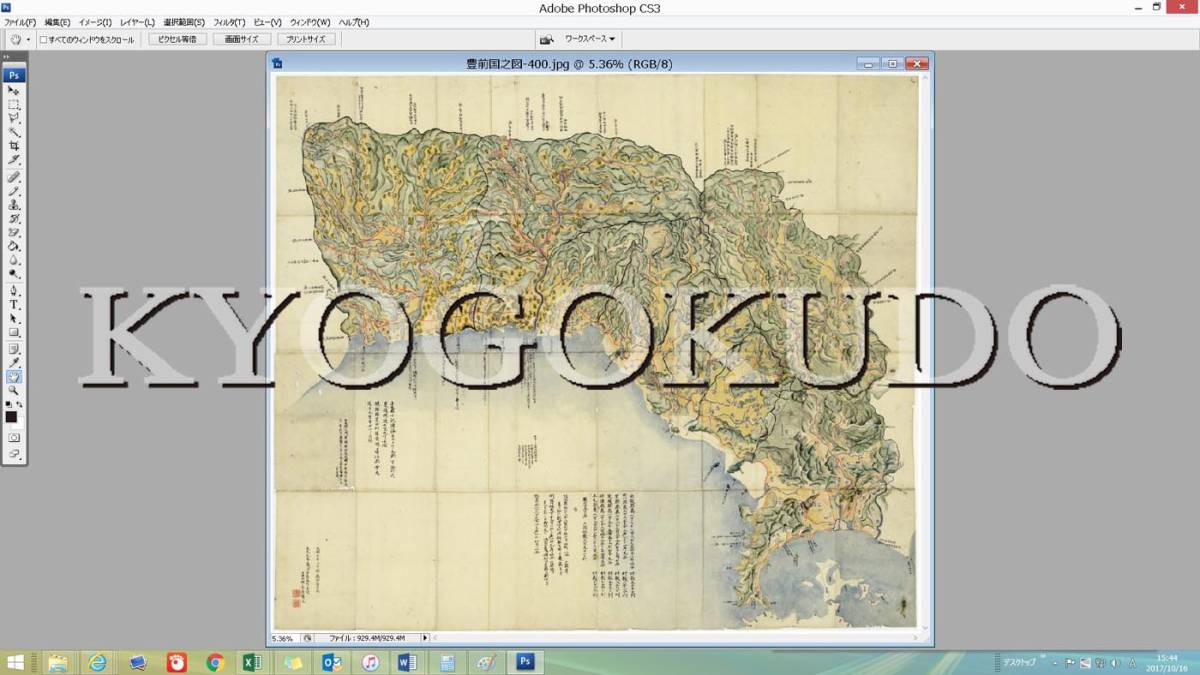The height and width of the screenshot is (675, 1200).
Task: Click the ピクセル等倍 button
Action: click(177, 39)
